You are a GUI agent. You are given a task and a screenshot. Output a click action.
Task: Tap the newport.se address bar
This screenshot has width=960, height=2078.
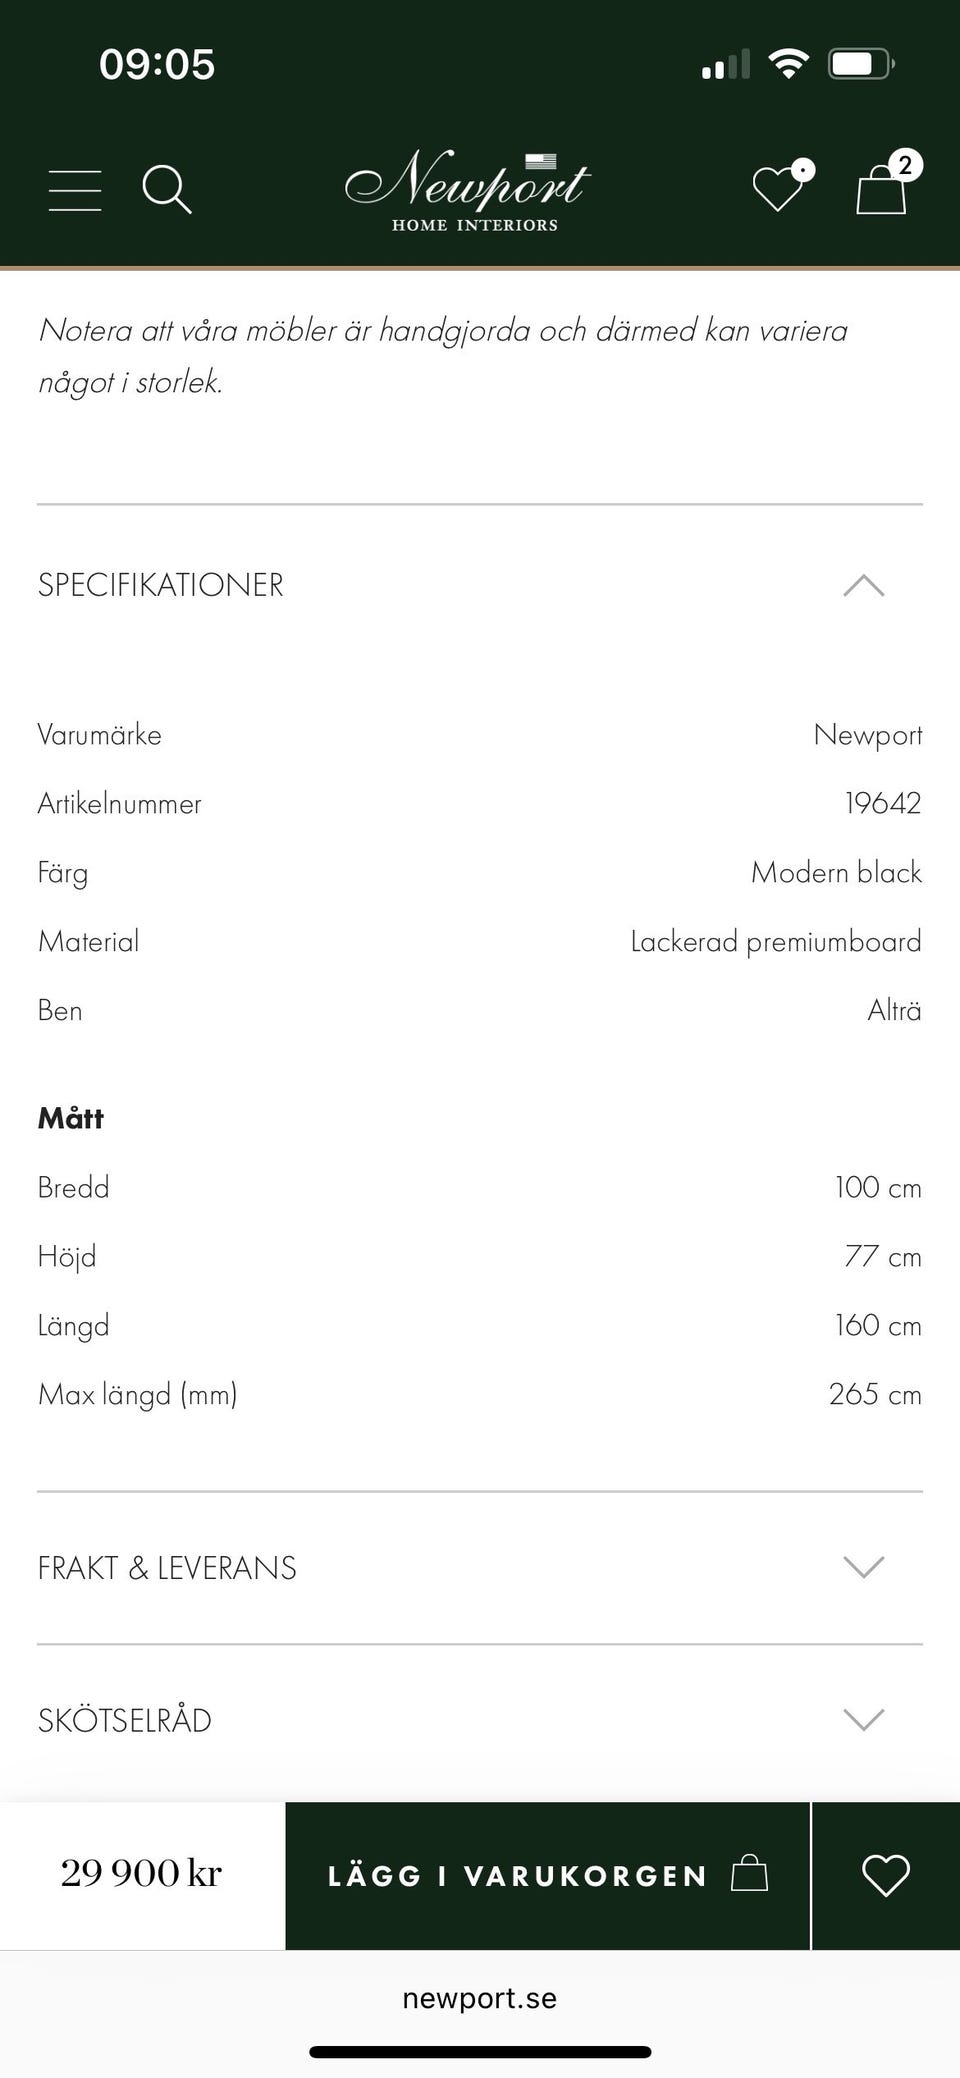pos(480,1998)
